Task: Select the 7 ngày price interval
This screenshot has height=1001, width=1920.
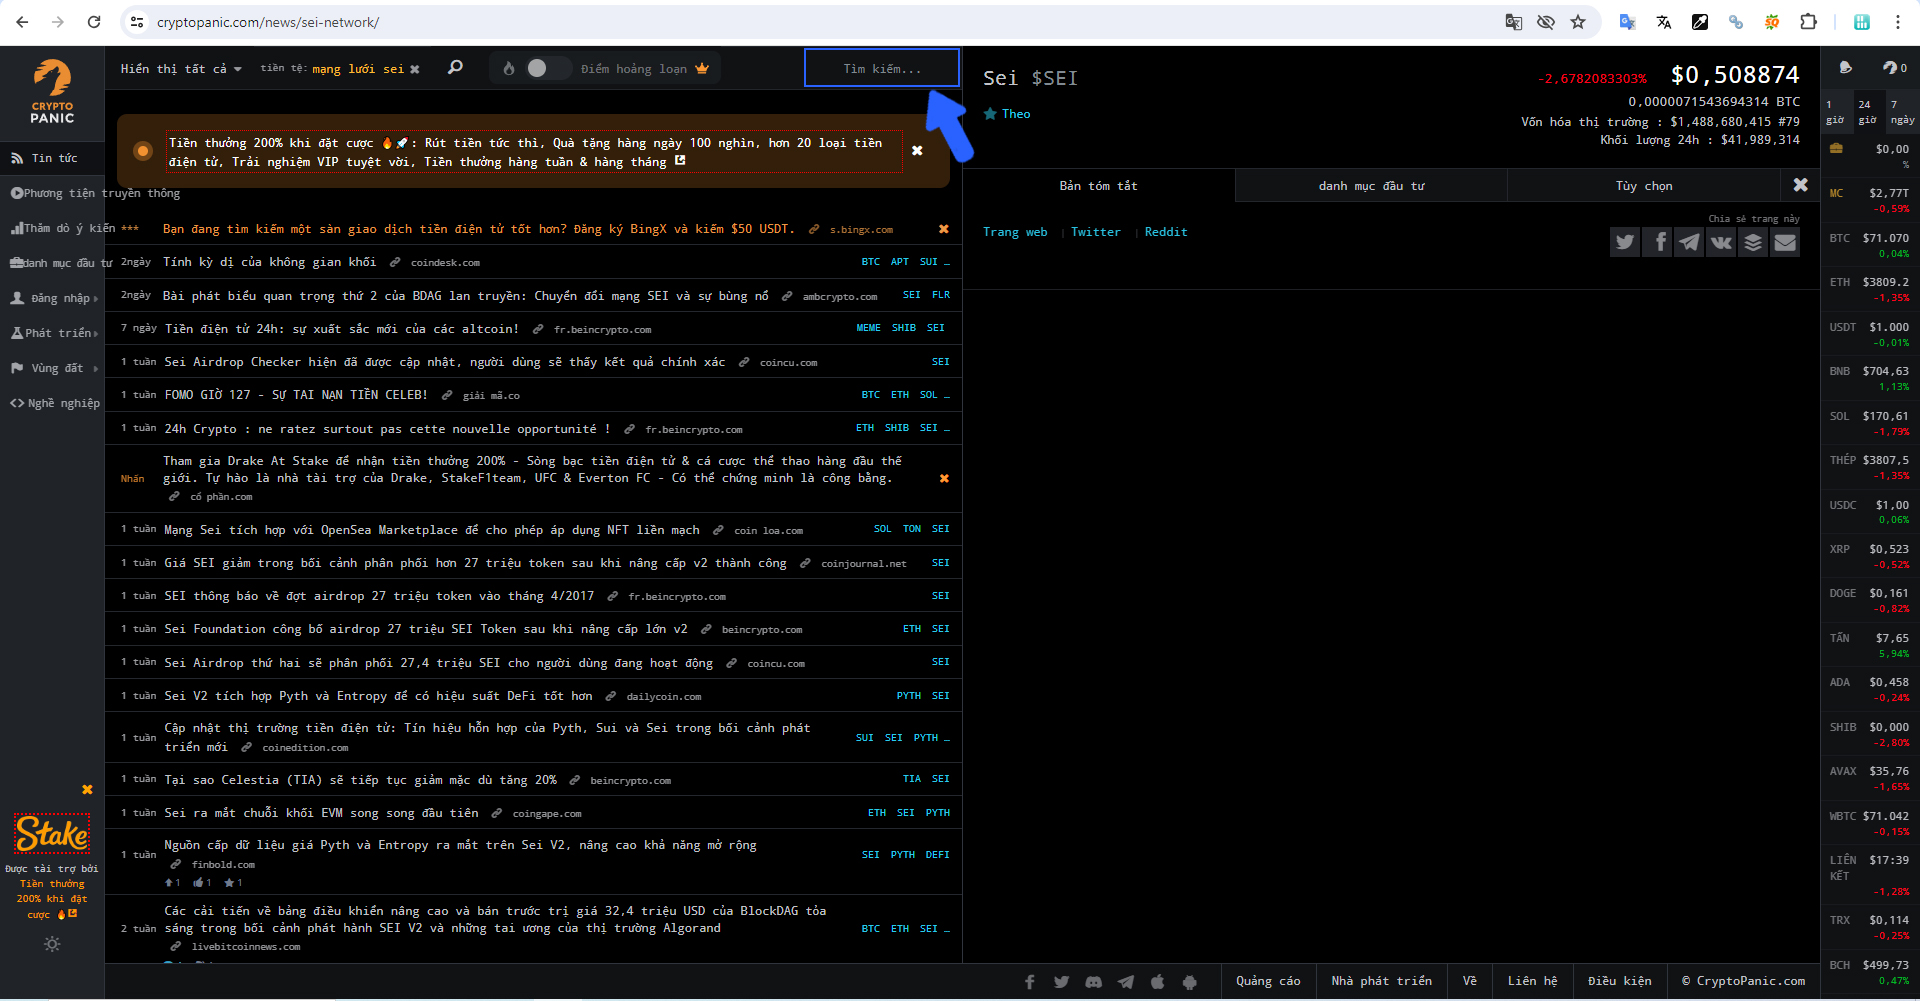Action: coord(1902,111)
